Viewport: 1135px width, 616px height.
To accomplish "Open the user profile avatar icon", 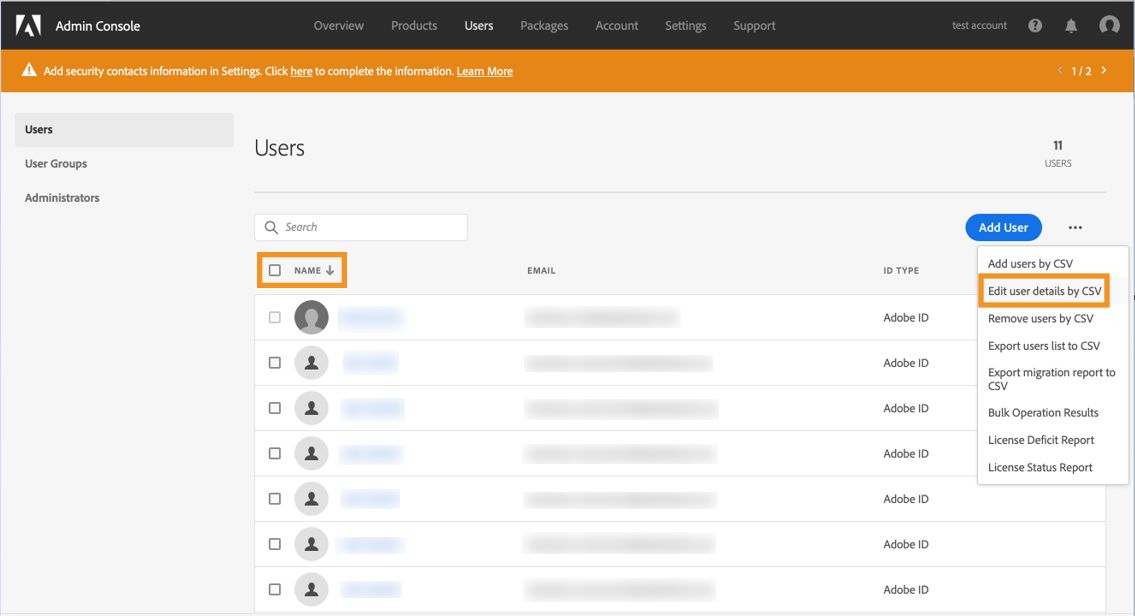I will point(1109,25).
